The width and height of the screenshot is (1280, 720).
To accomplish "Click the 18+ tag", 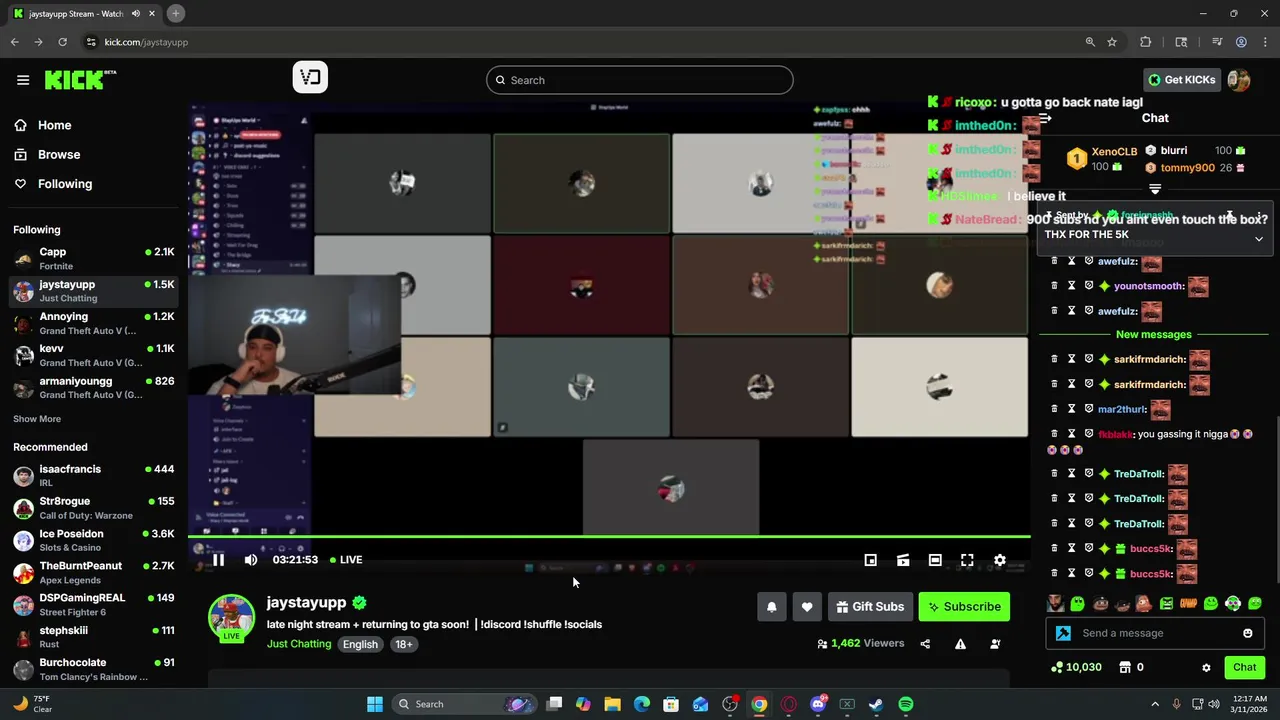I will pos(404,644).
